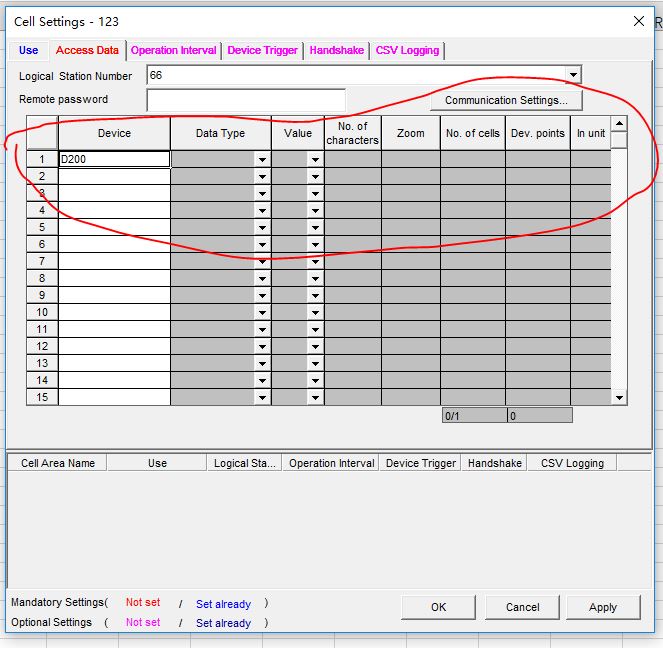The image size is (663, 648).
Task: Switch to the Use tab
Action: point(29,50)
